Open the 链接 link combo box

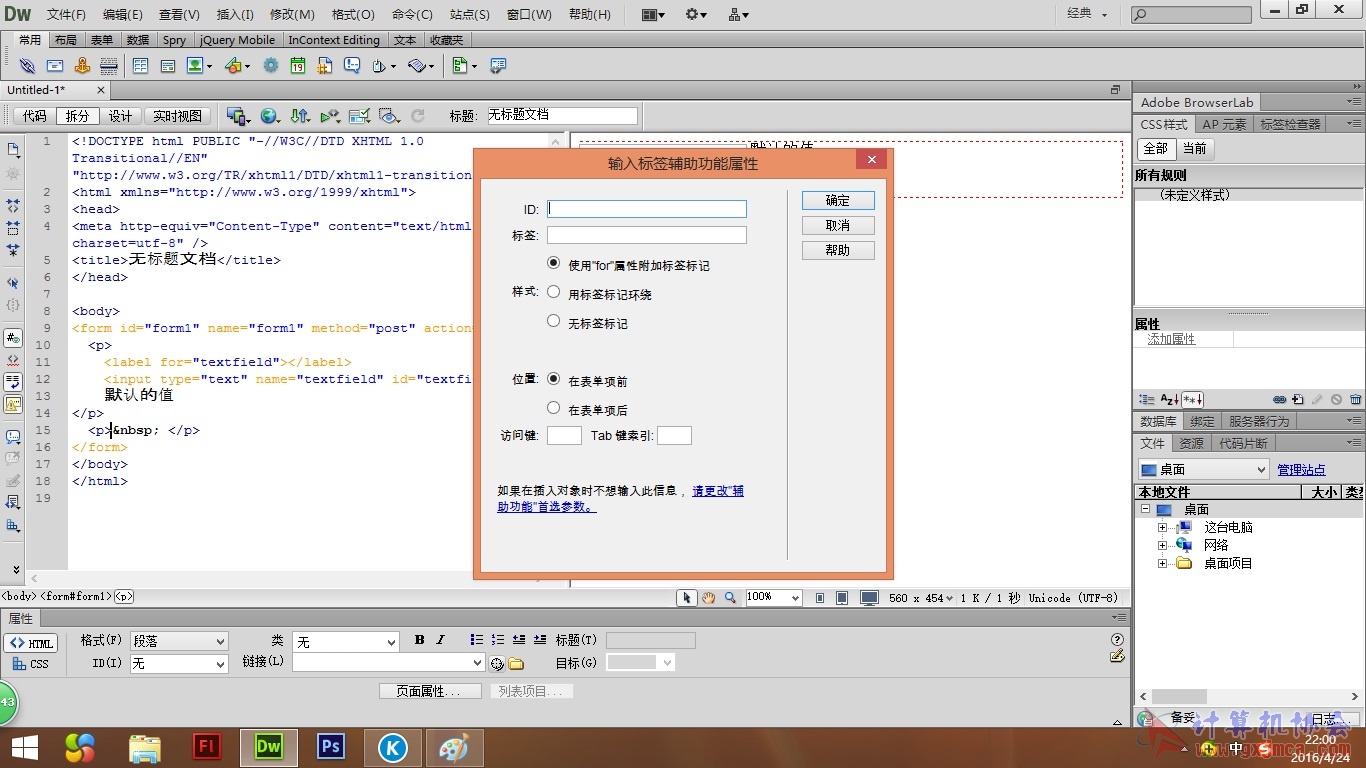[389, 662]
